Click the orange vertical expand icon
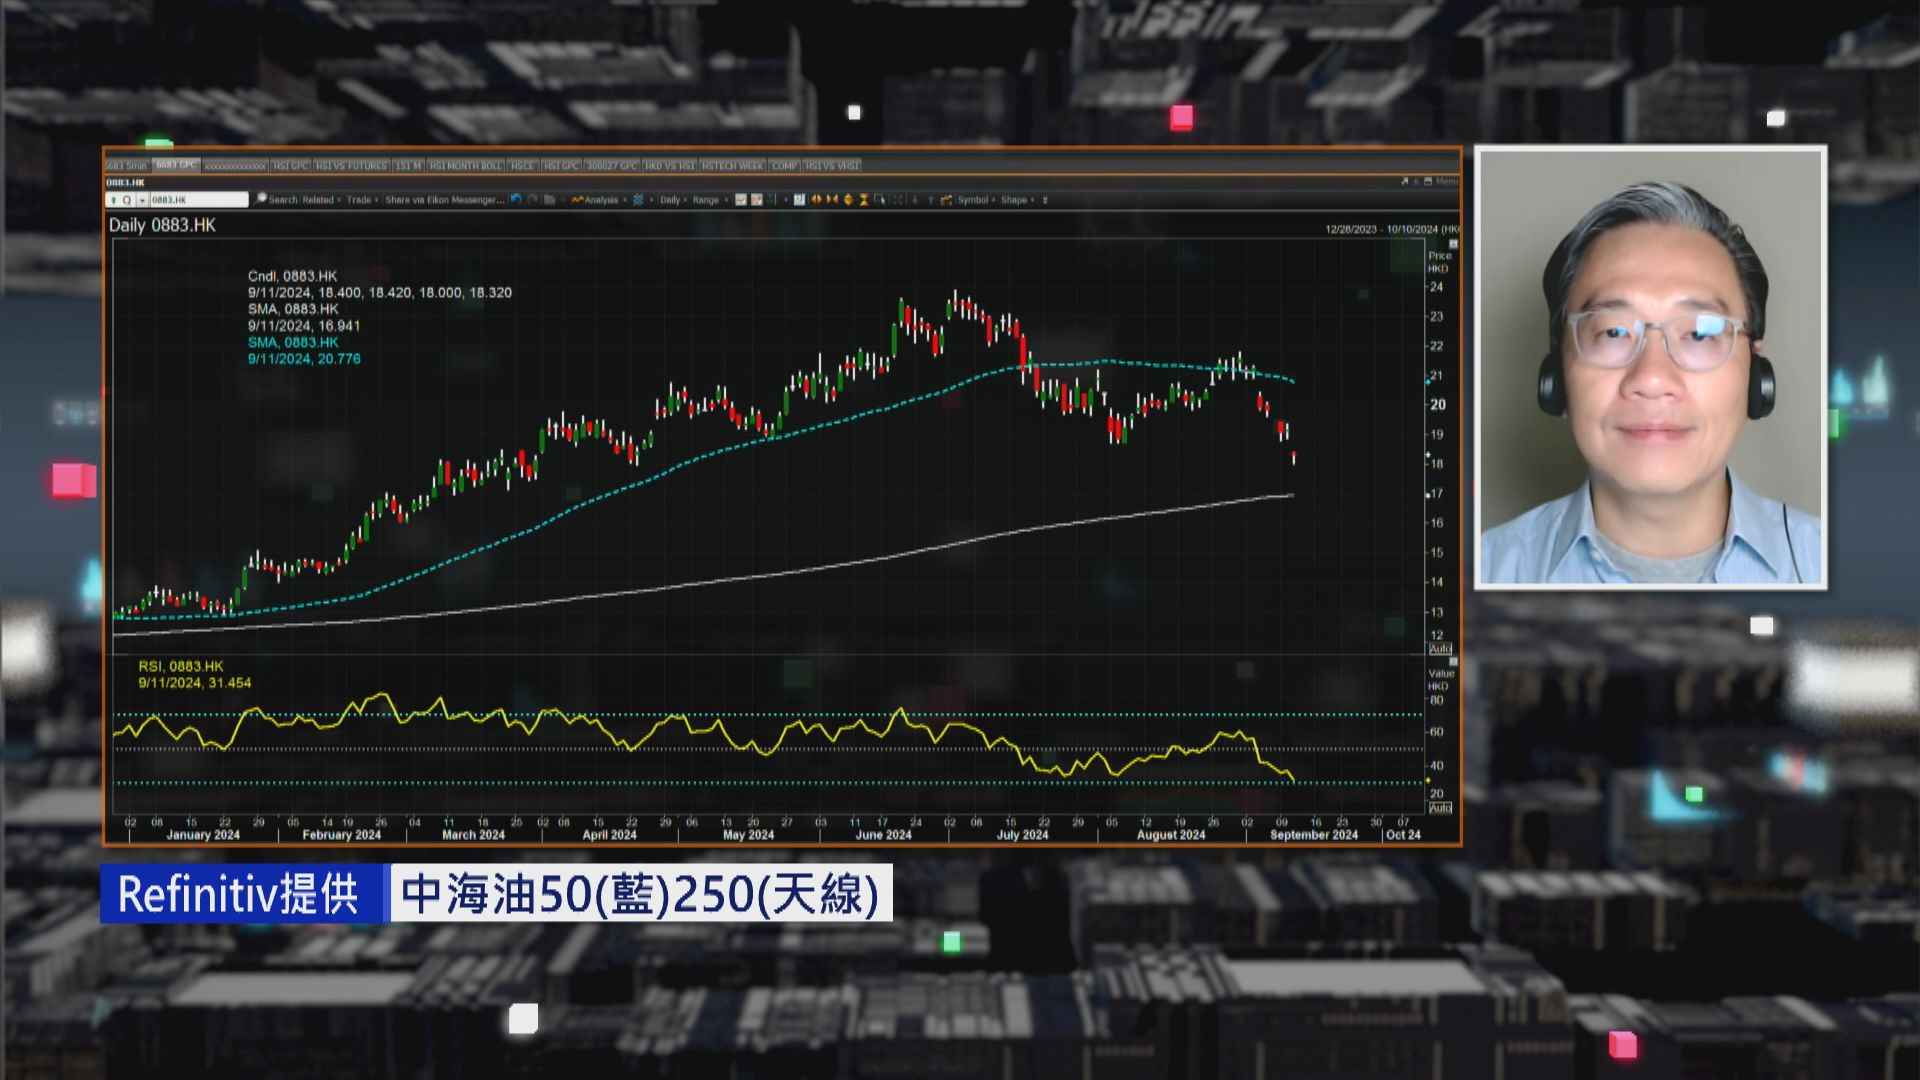 849,199
